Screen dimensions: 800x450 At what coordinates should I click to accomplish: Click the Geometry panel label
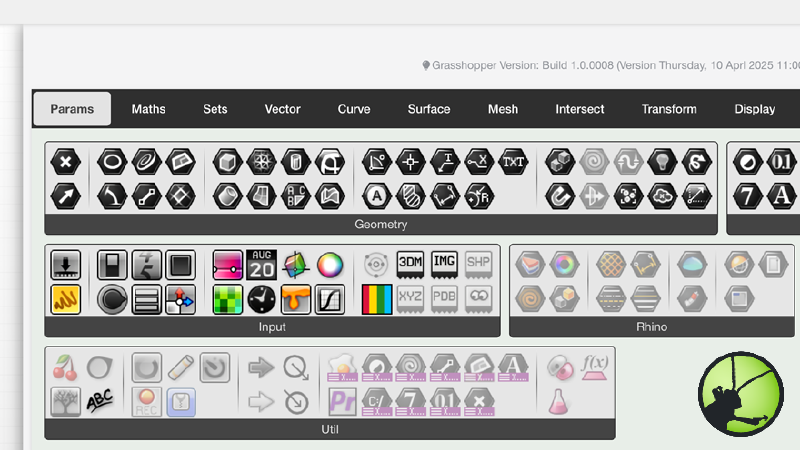381,224
